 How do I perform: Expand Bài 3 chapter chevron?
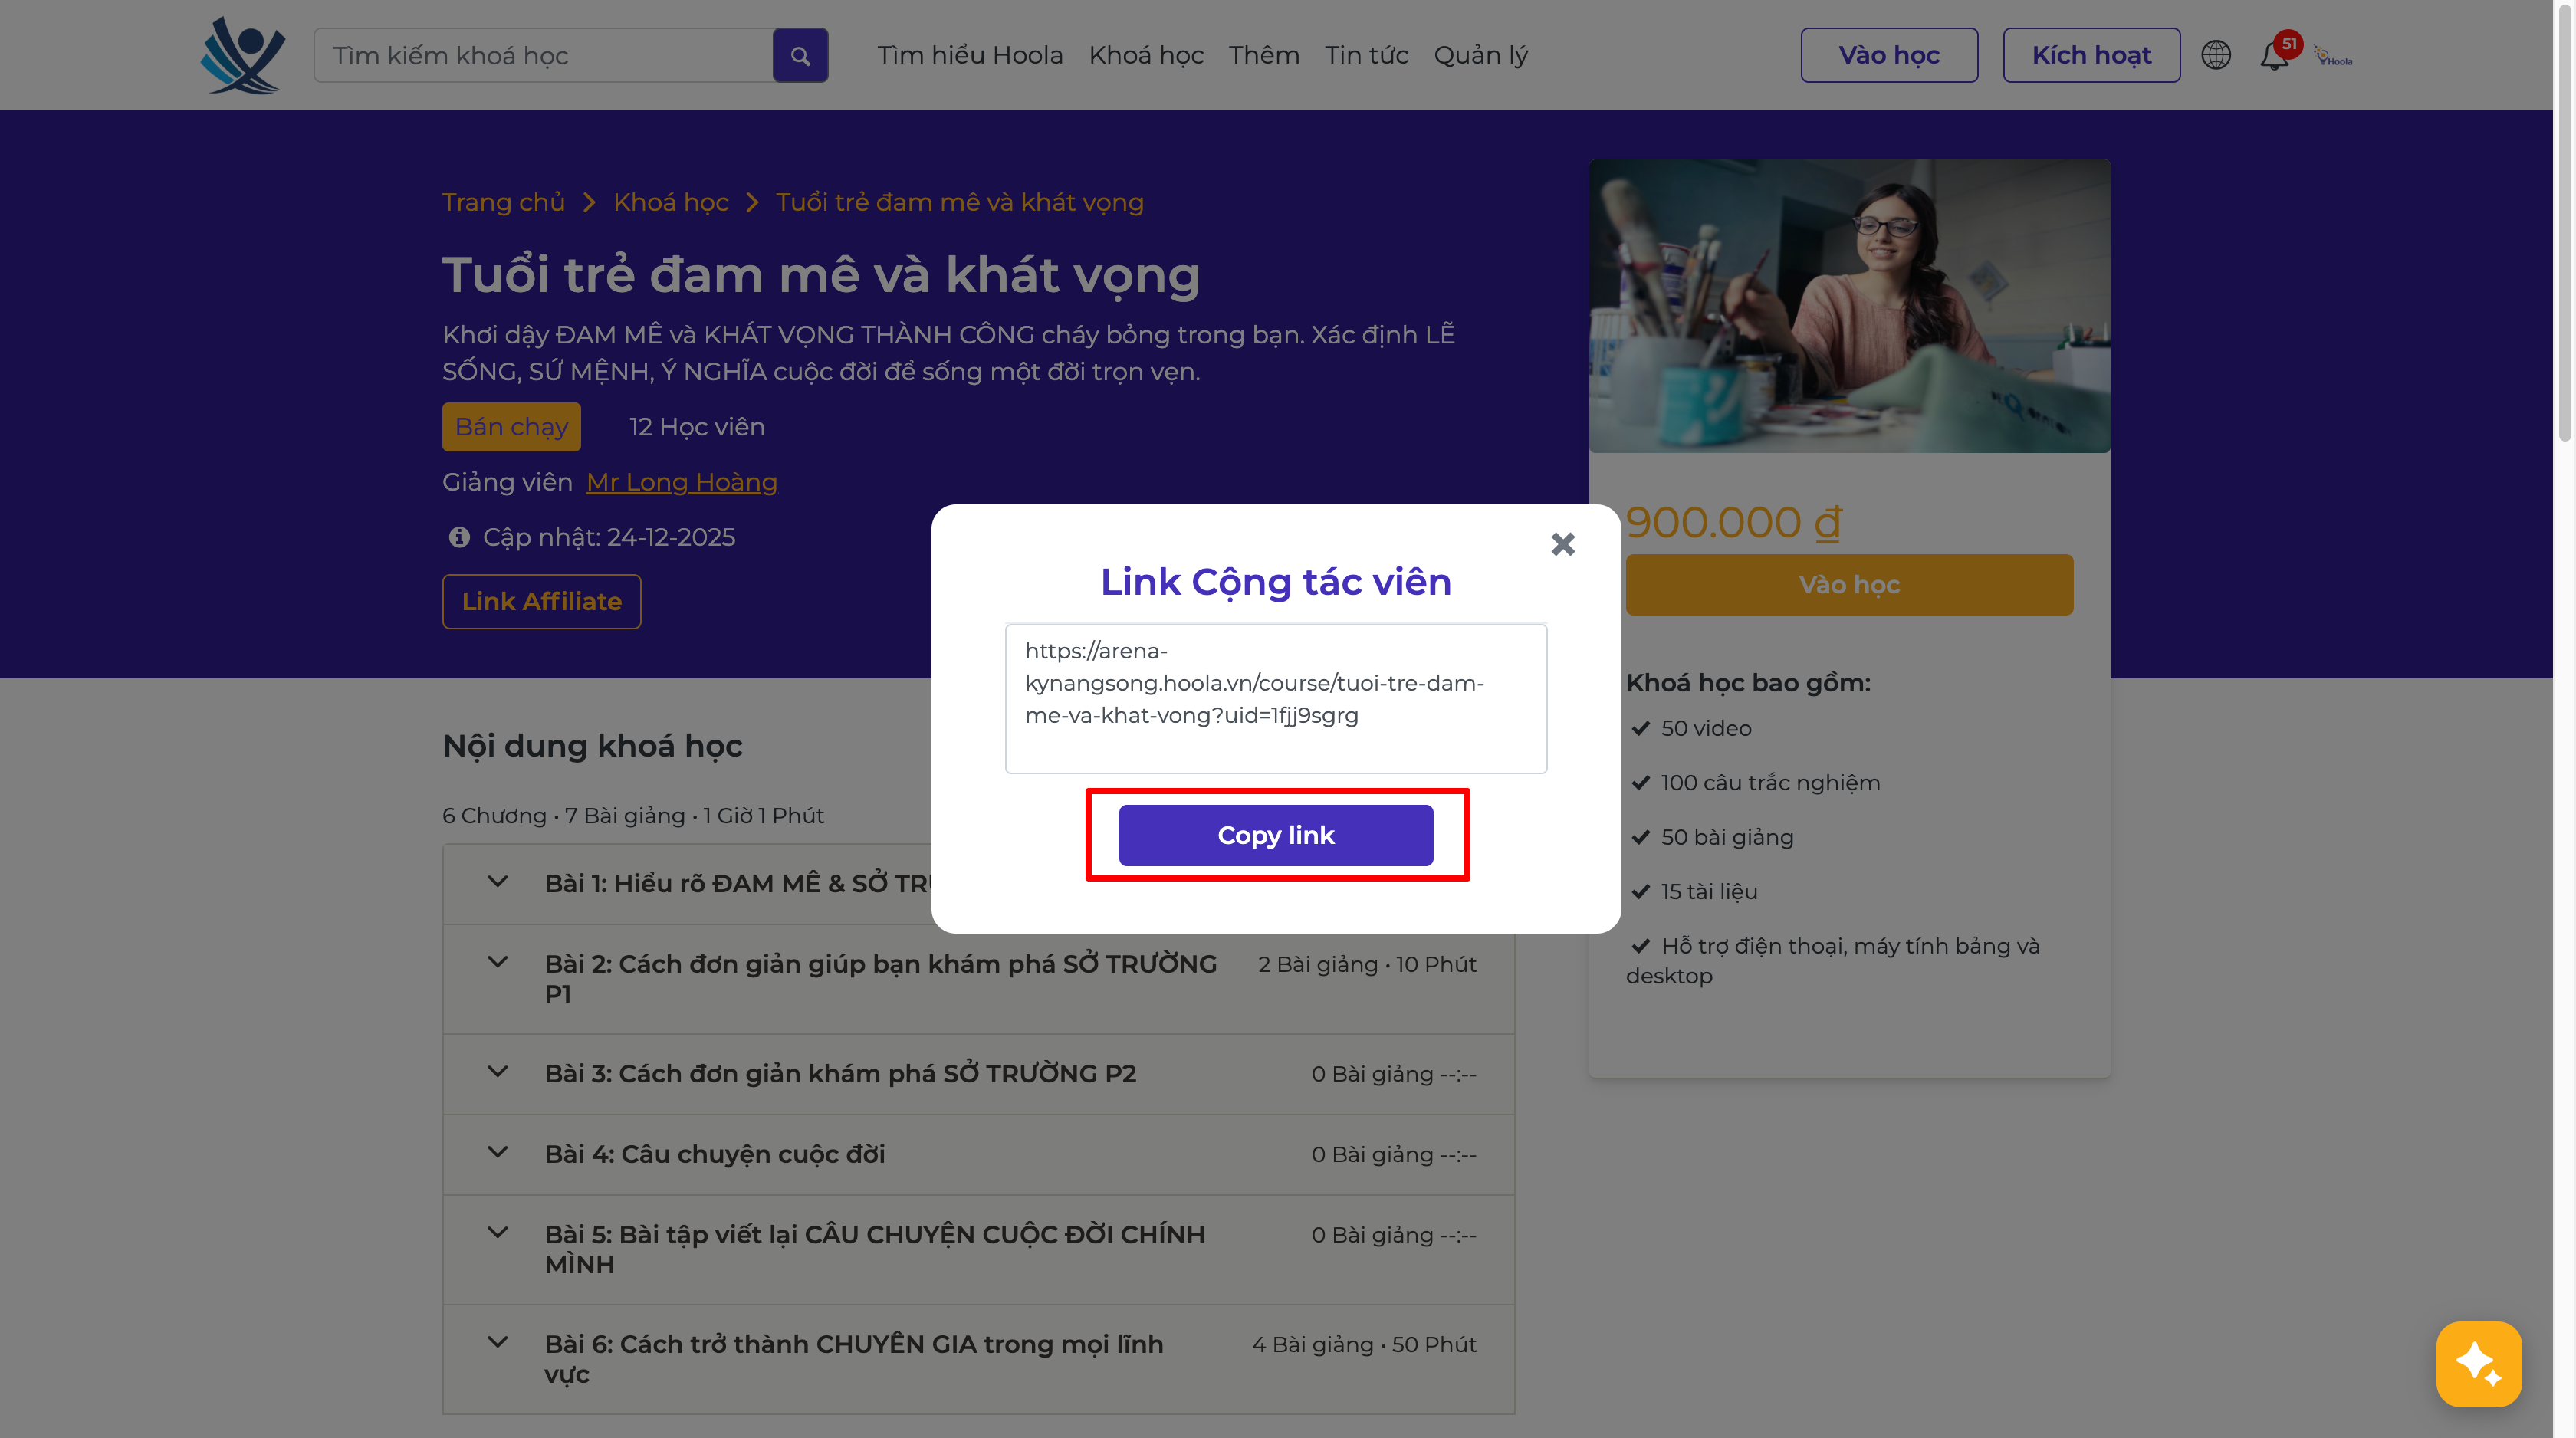coord(497,1072)
